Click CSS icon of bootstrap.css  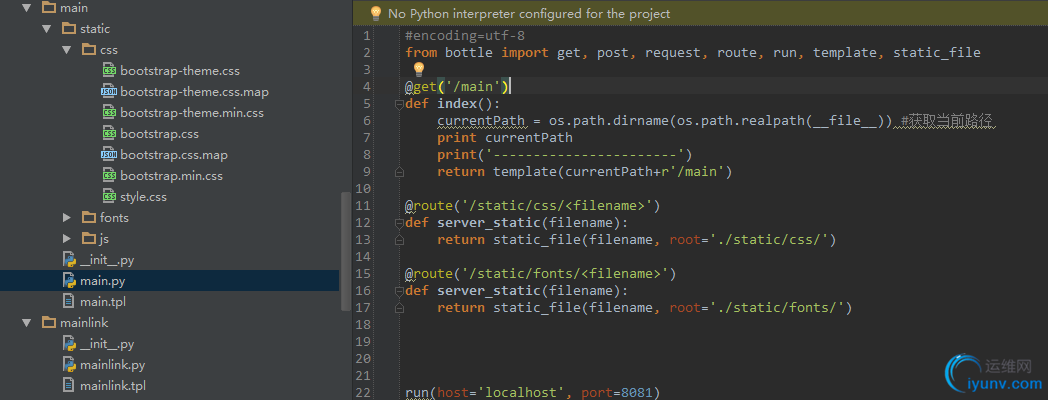110,134
